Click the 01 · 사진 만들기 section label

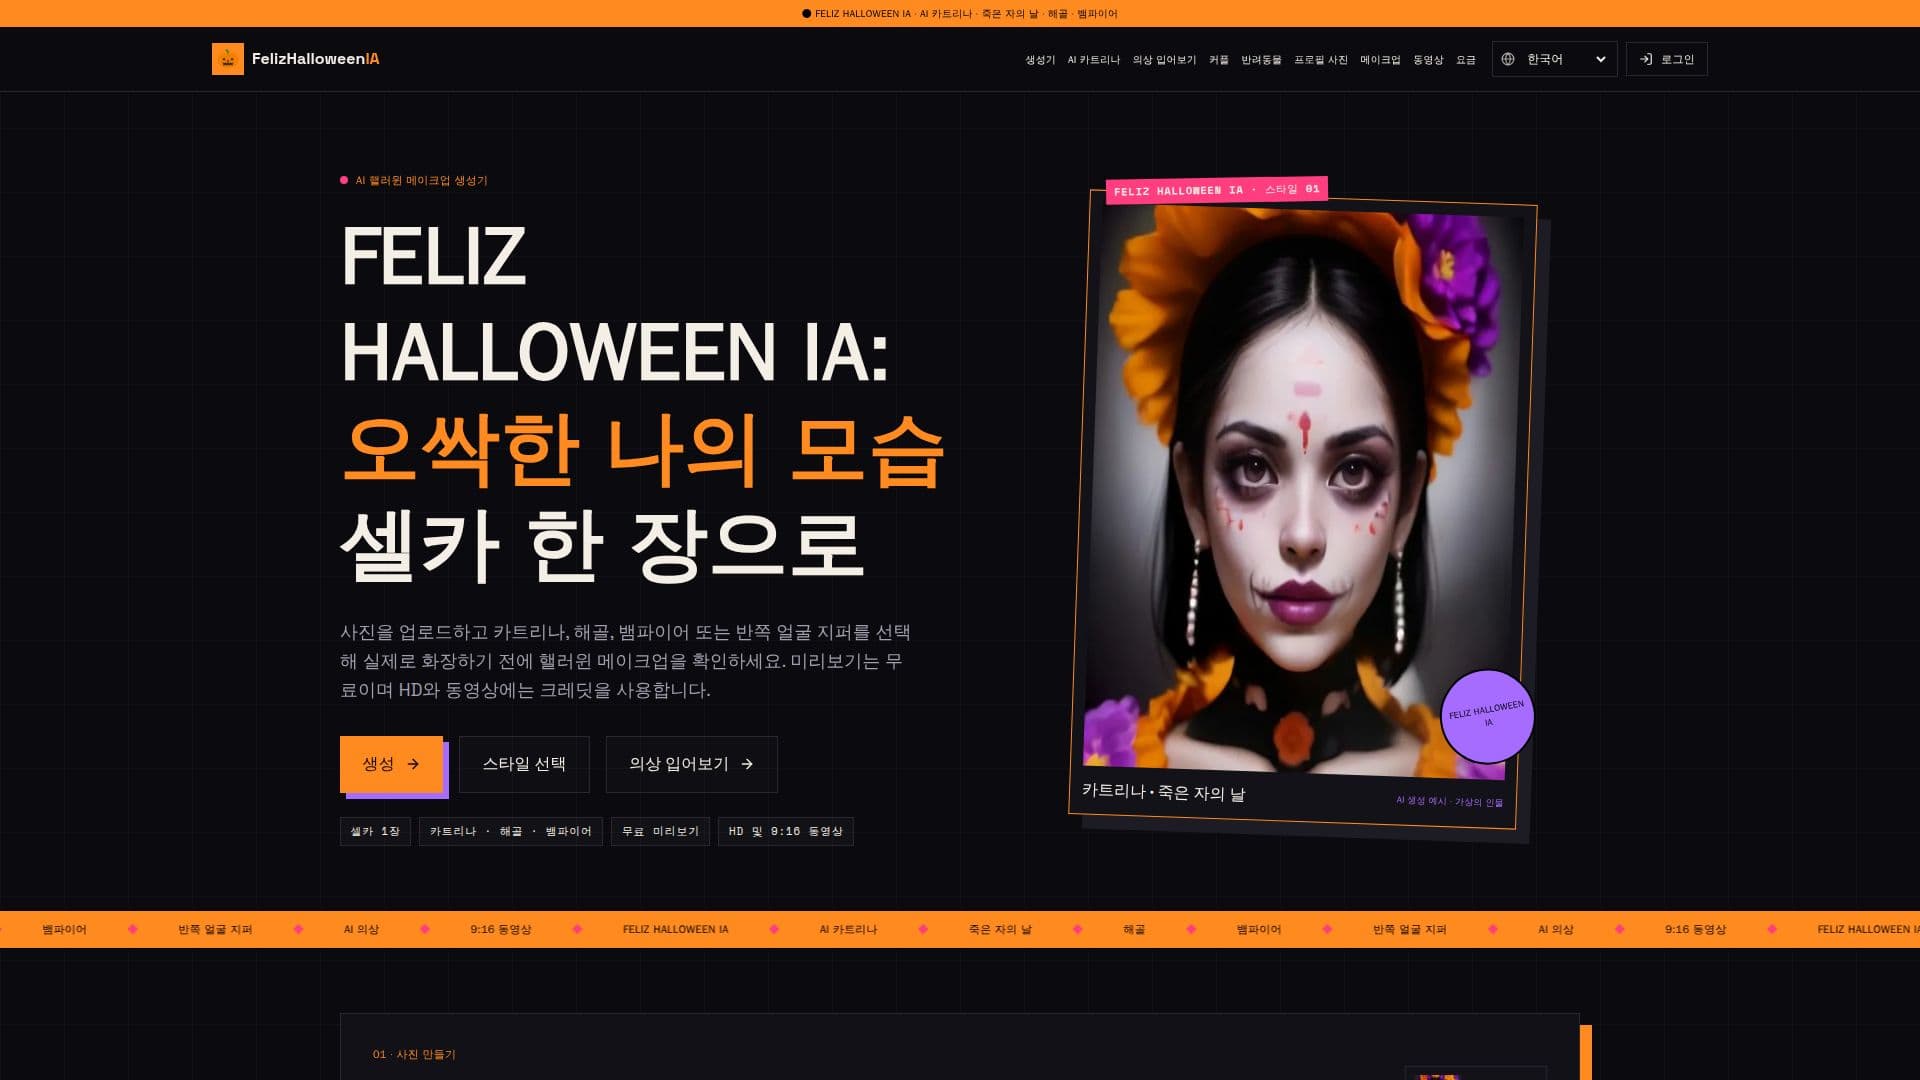pyautogui.click(x=414, y=1054)
